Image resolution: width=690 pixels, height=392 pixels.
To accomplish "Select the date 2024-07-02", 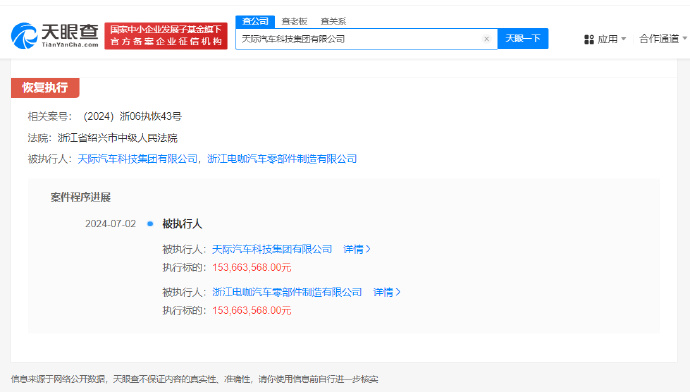I will [x=110, y=224].
